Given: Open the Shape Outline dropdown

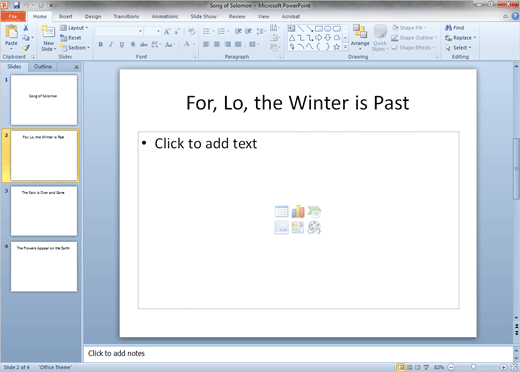Looking at the screenshot, I should 414,38.
